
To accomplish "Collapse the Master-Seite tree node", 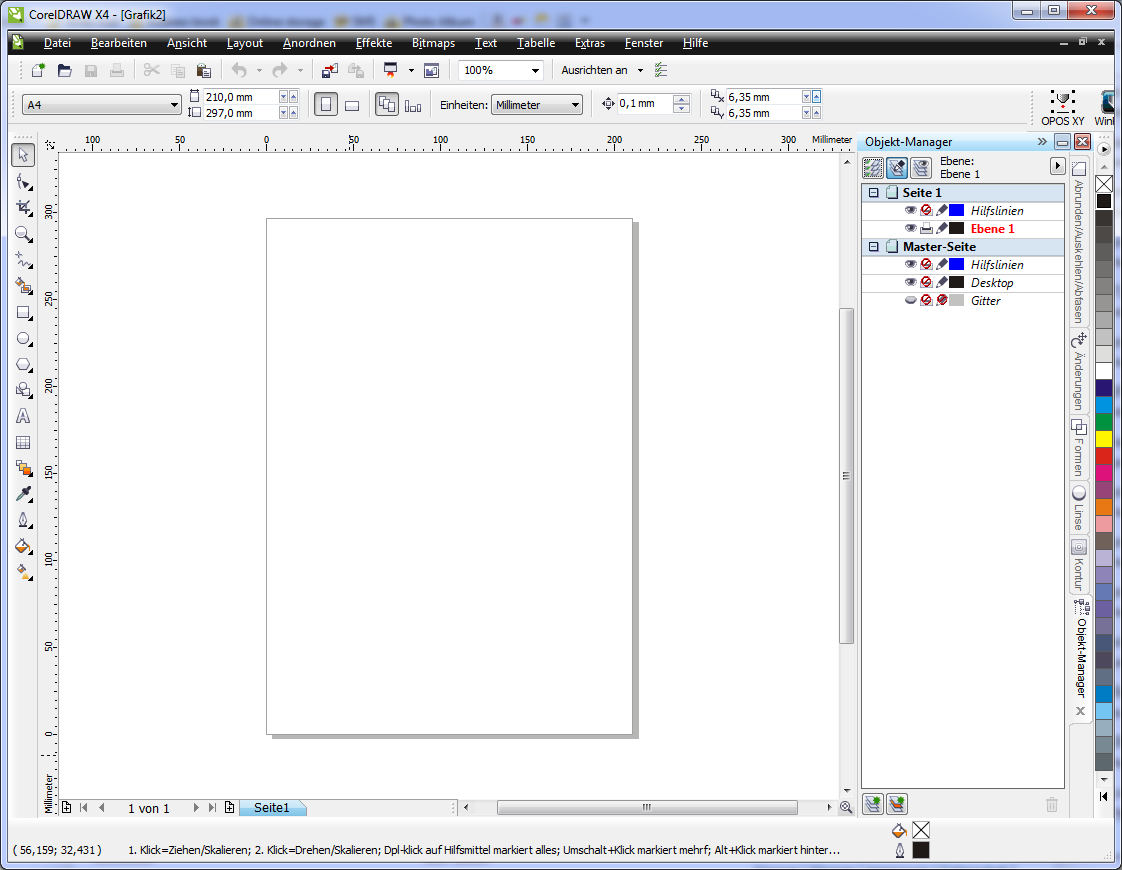I will coord(873,247).
